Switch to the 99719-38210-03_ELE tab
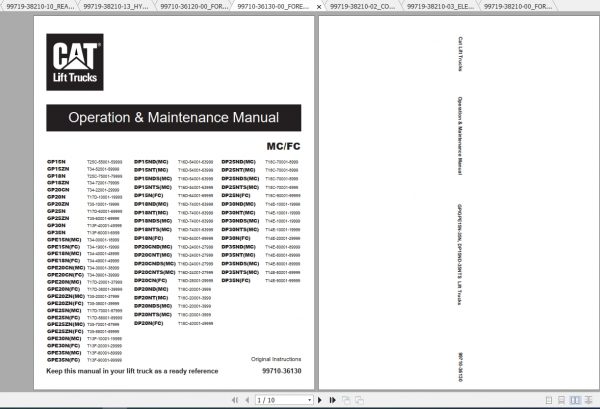Screen dimensions: 600x409 [x=440, y=7]
